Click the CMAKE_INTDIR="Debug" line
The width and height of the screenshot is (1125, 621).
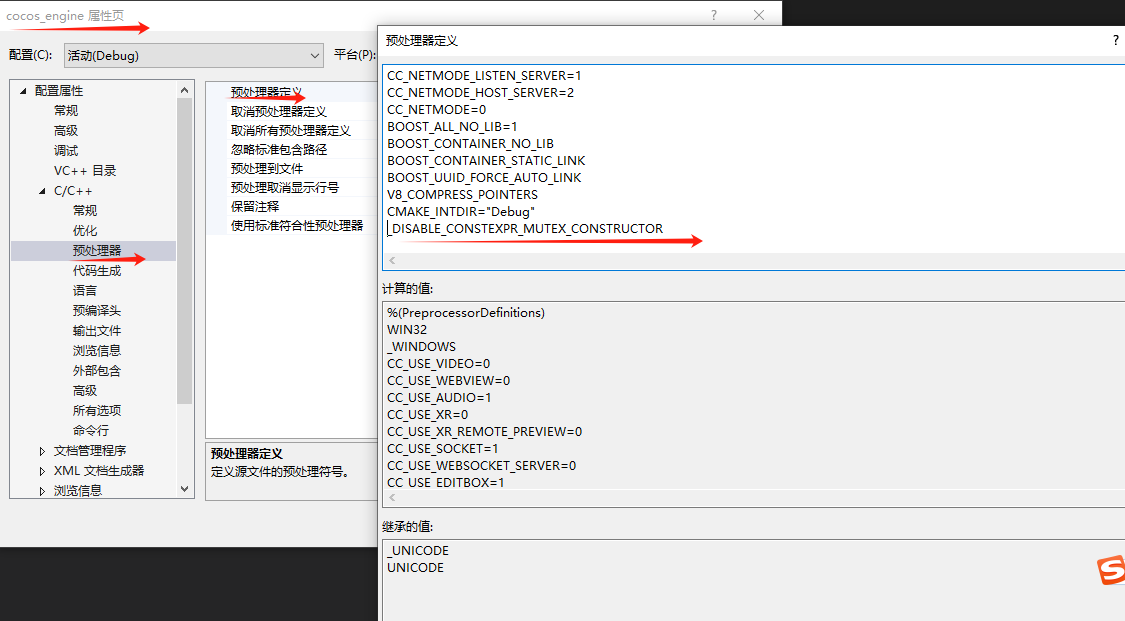(461, 212)
